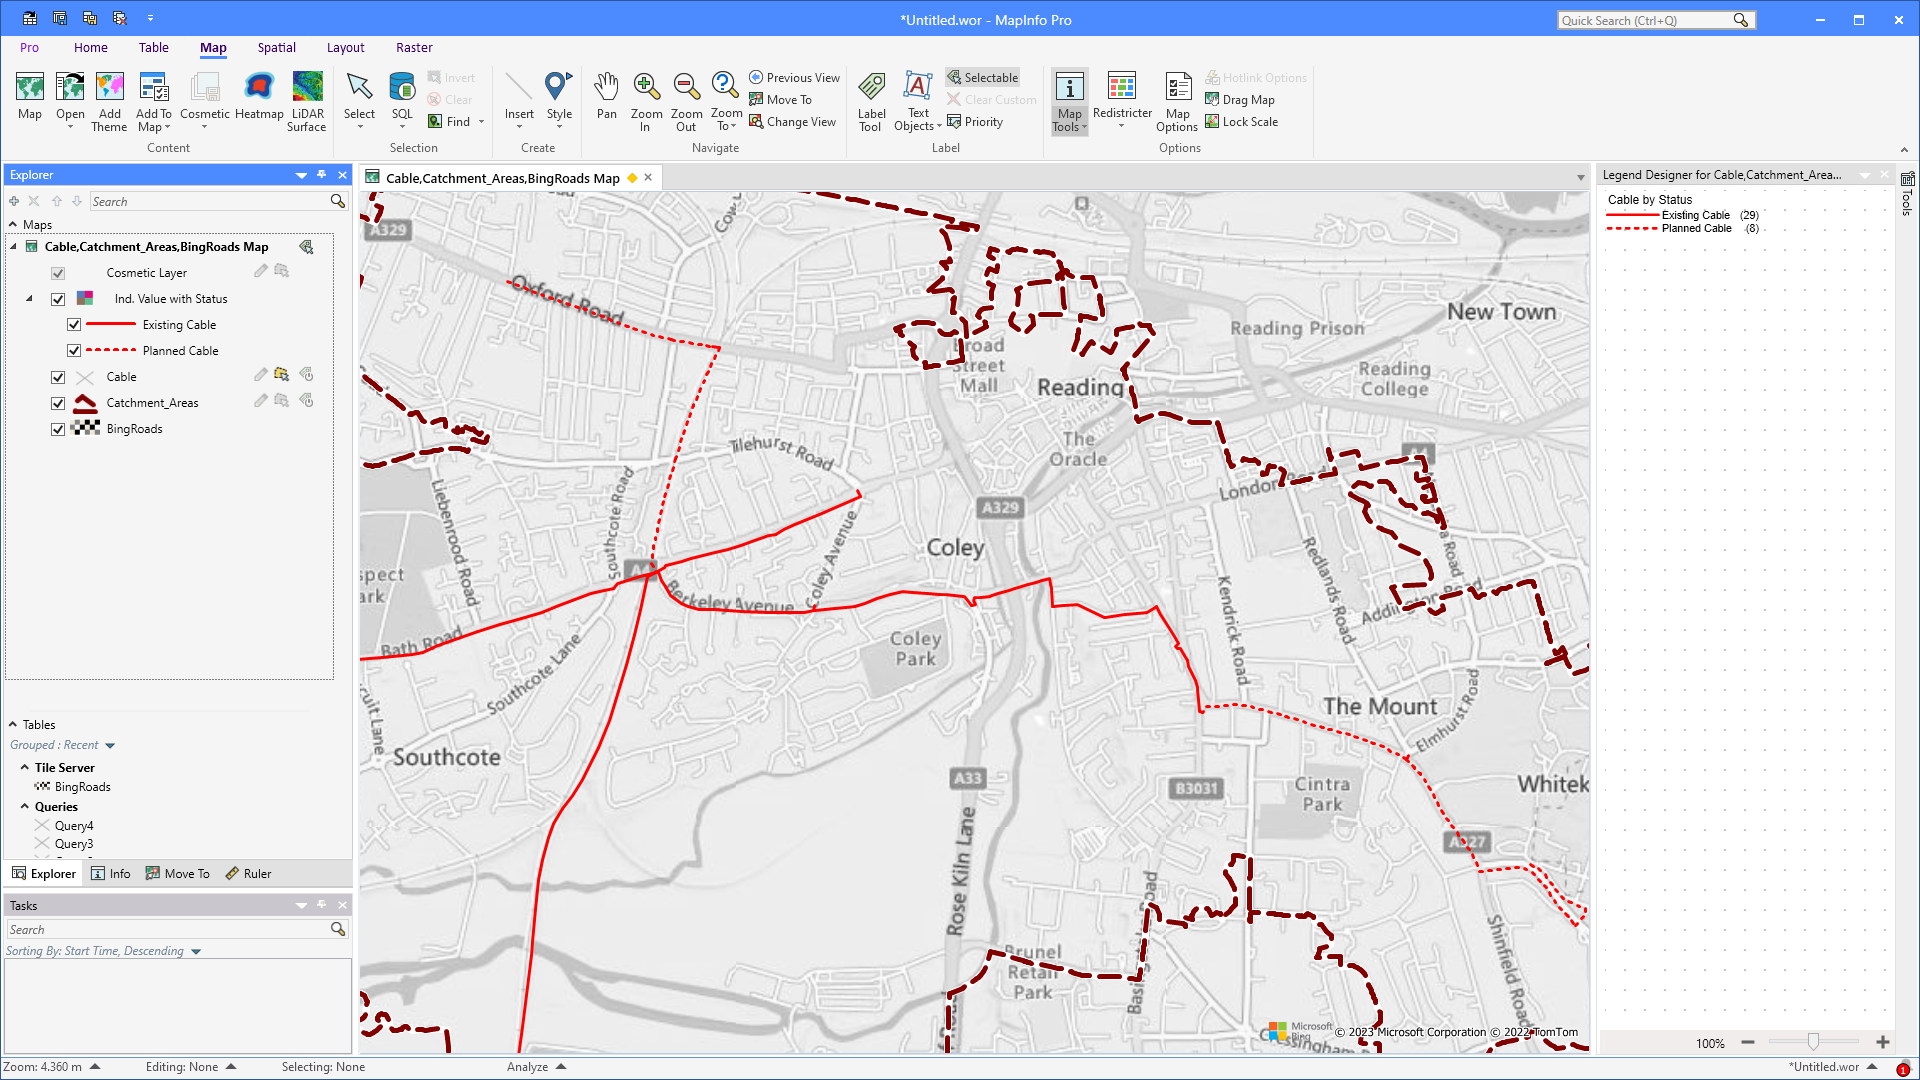Screen dimensions: 1920x1080
Task: Click Change View in Navigate group
Action: coord(793,121)
